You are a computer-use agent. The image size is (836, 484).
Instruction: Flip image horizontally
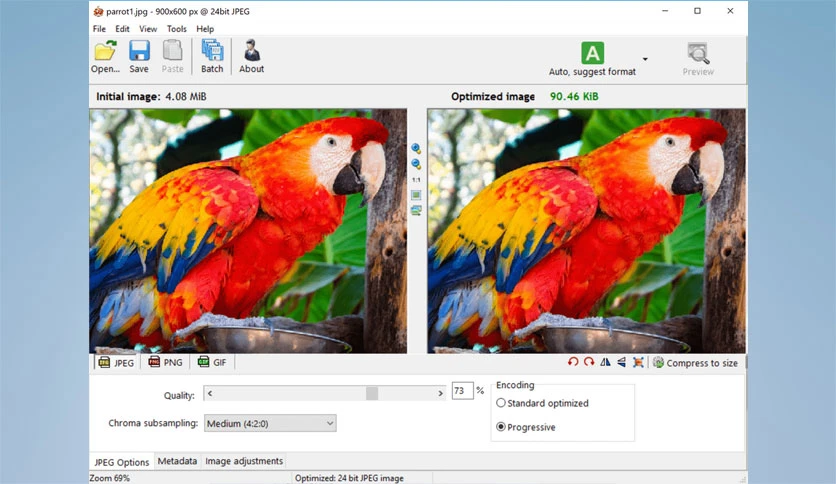pos(605,362)
